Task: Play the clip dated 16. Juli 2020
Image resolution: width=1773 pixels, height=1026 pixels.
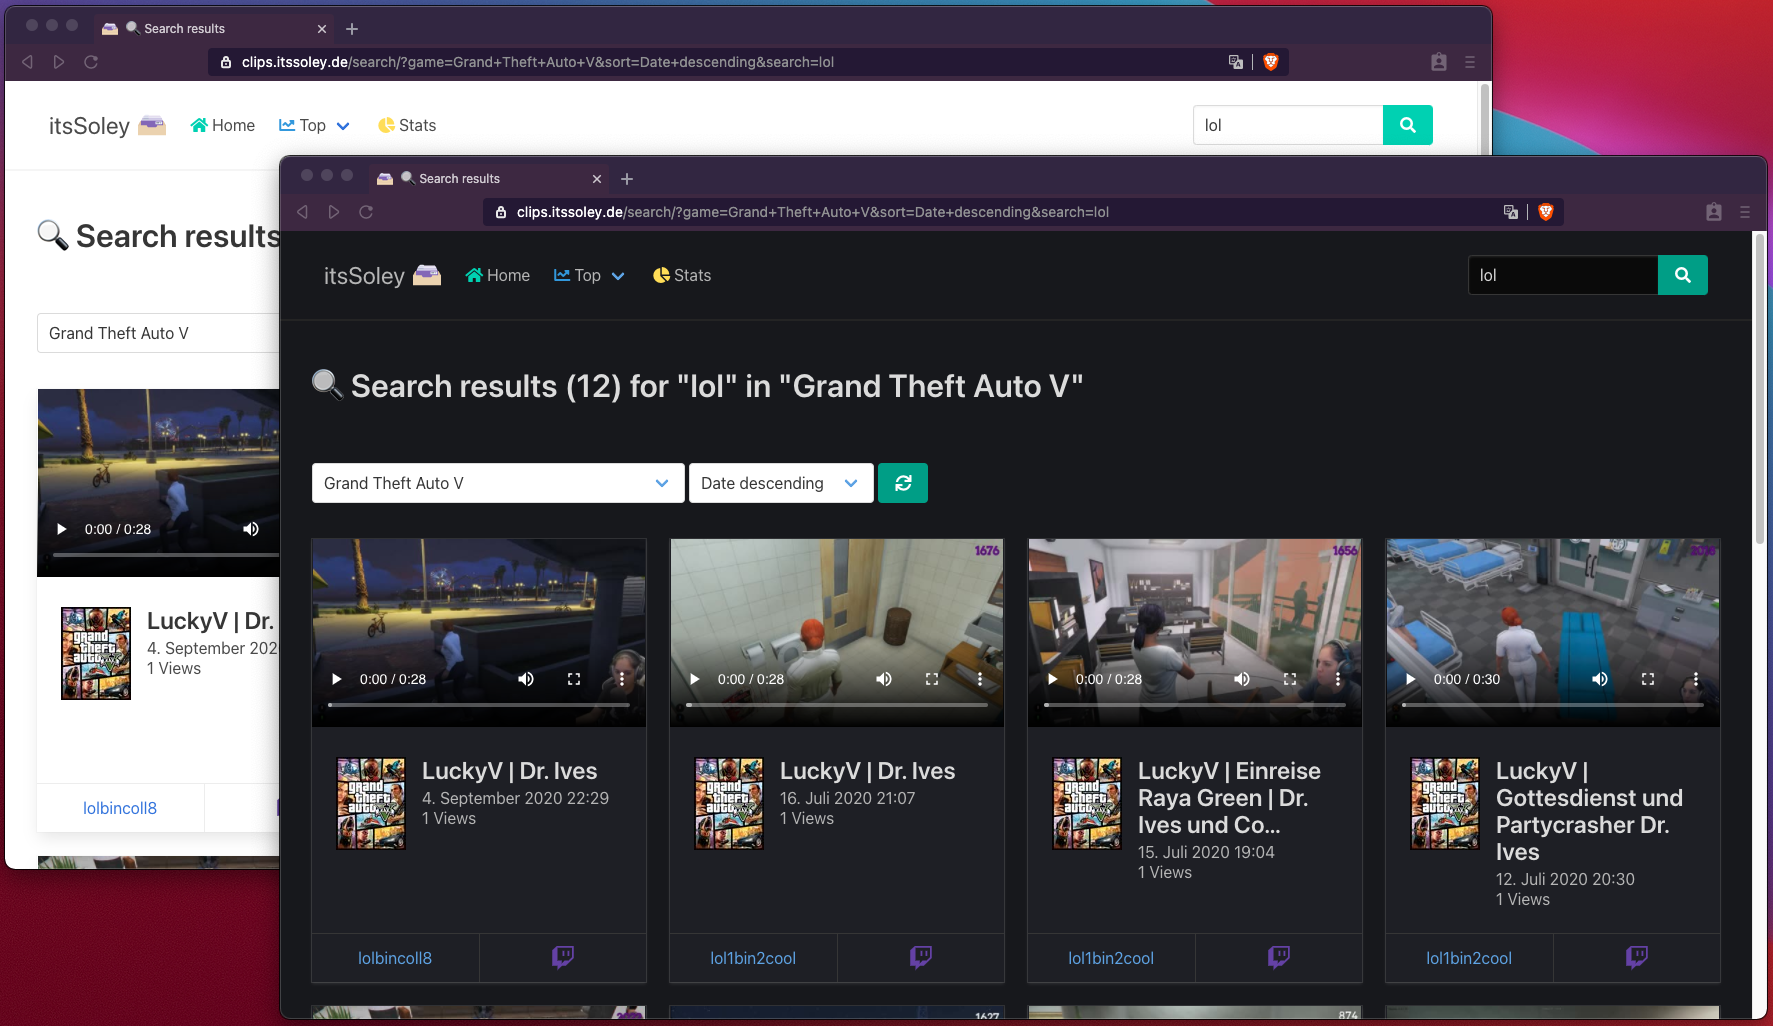Action: tap(695, 679)
